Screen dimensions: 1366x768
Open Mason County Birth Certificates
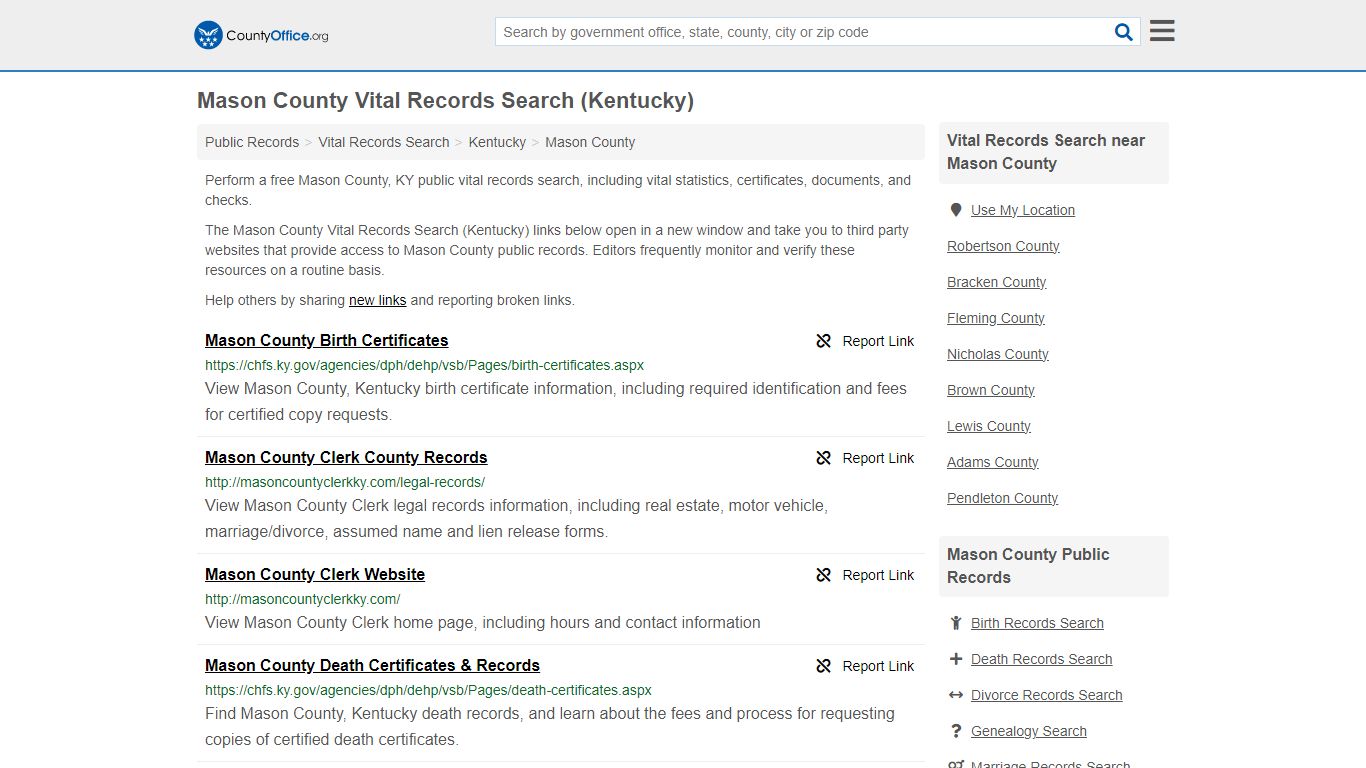click(327, 340)
